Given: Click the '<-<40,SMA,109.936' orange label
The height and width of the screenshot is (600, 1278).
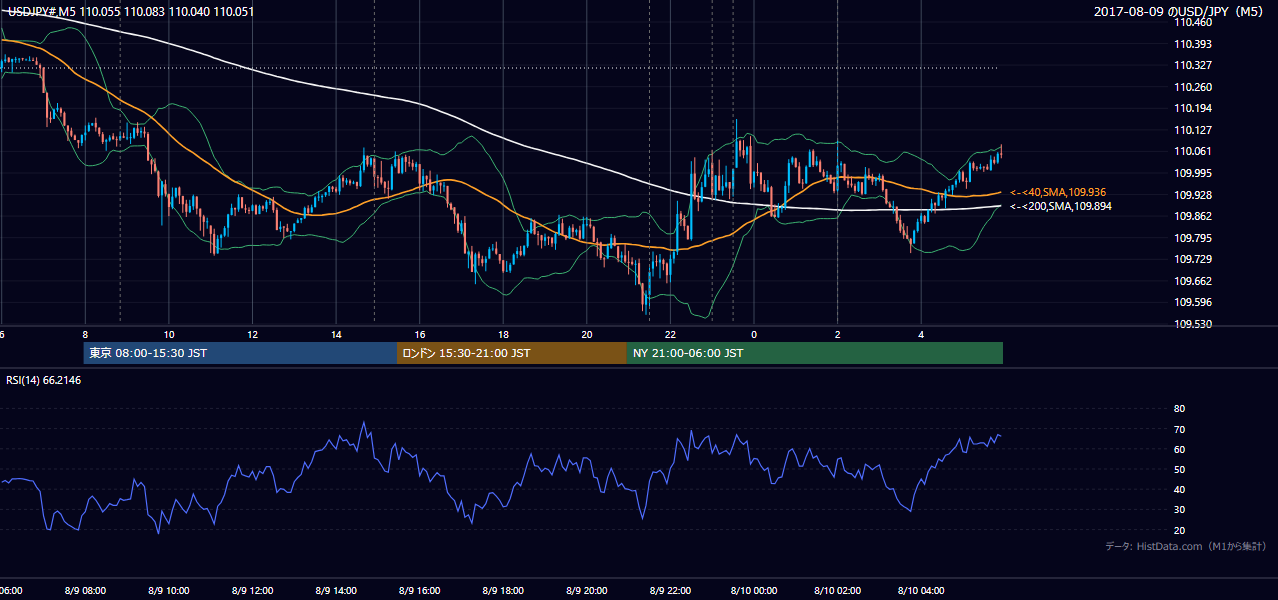Looking at the screenshot, I should tap(1058, 192).
